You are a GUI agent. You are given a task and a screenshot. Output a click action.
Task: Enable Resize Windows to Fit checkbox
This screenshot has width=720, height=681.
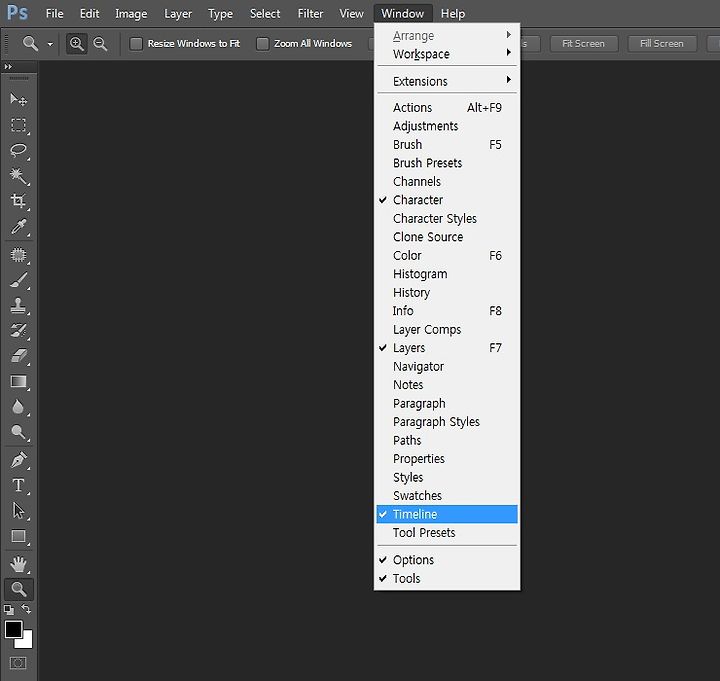pos(136,44)
